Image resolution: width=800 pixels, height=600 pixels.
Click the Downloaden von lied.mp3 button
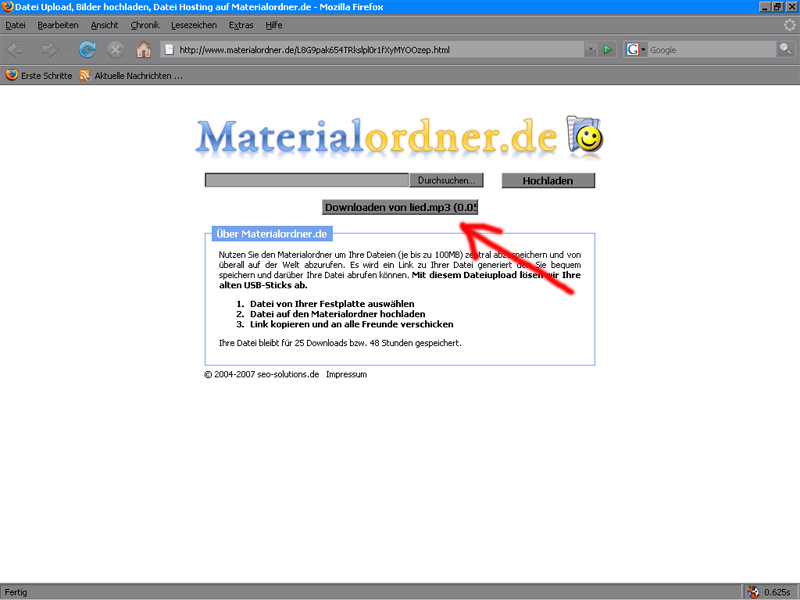400,207
